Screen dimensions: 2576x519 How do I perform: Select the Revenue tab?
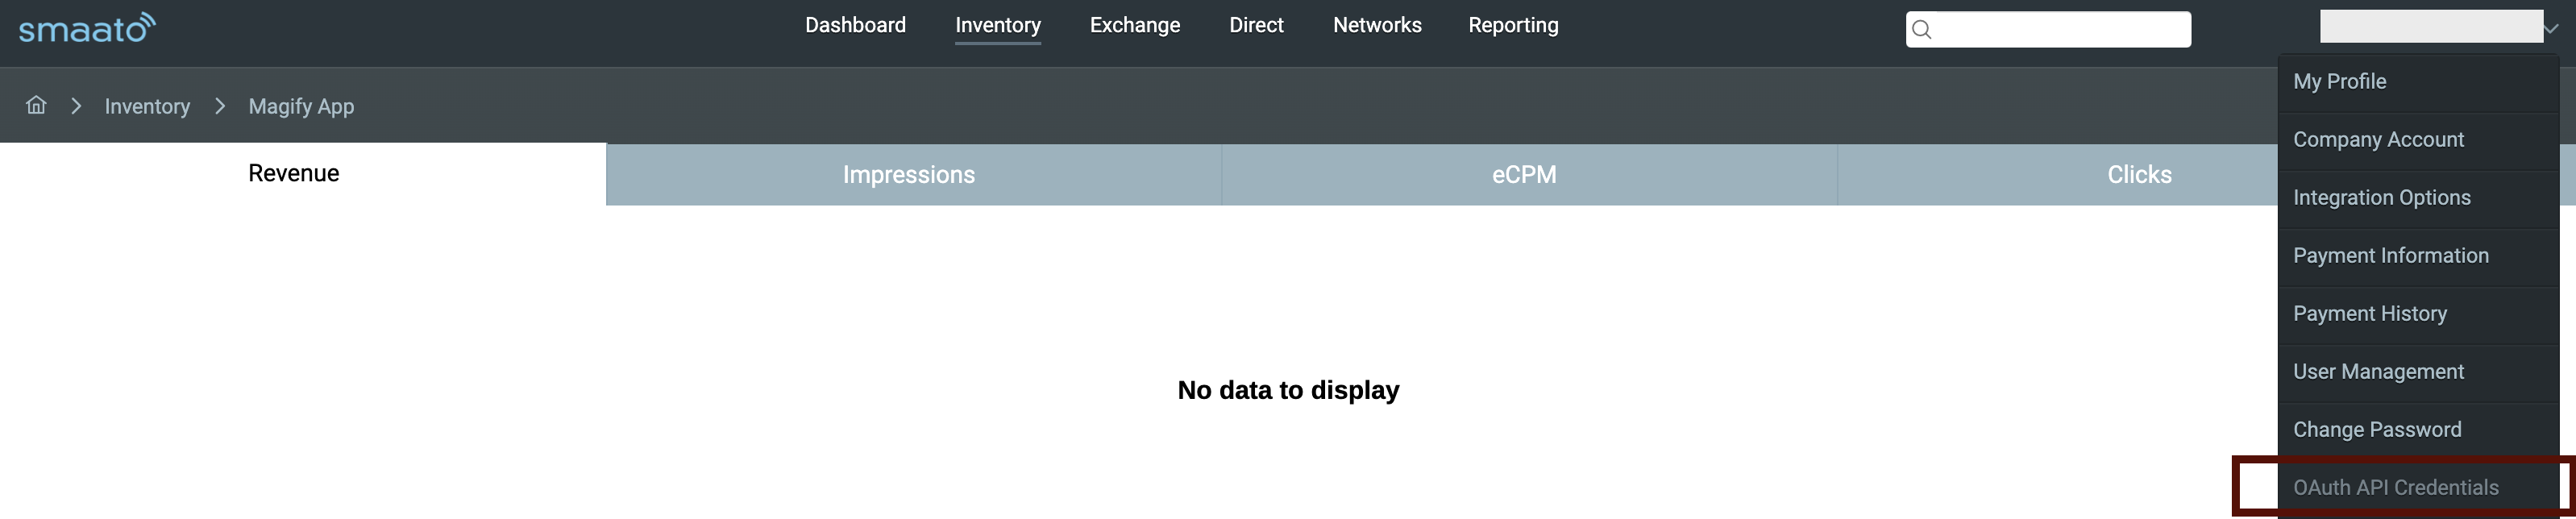pyautogui.click(x=293, y=174)
